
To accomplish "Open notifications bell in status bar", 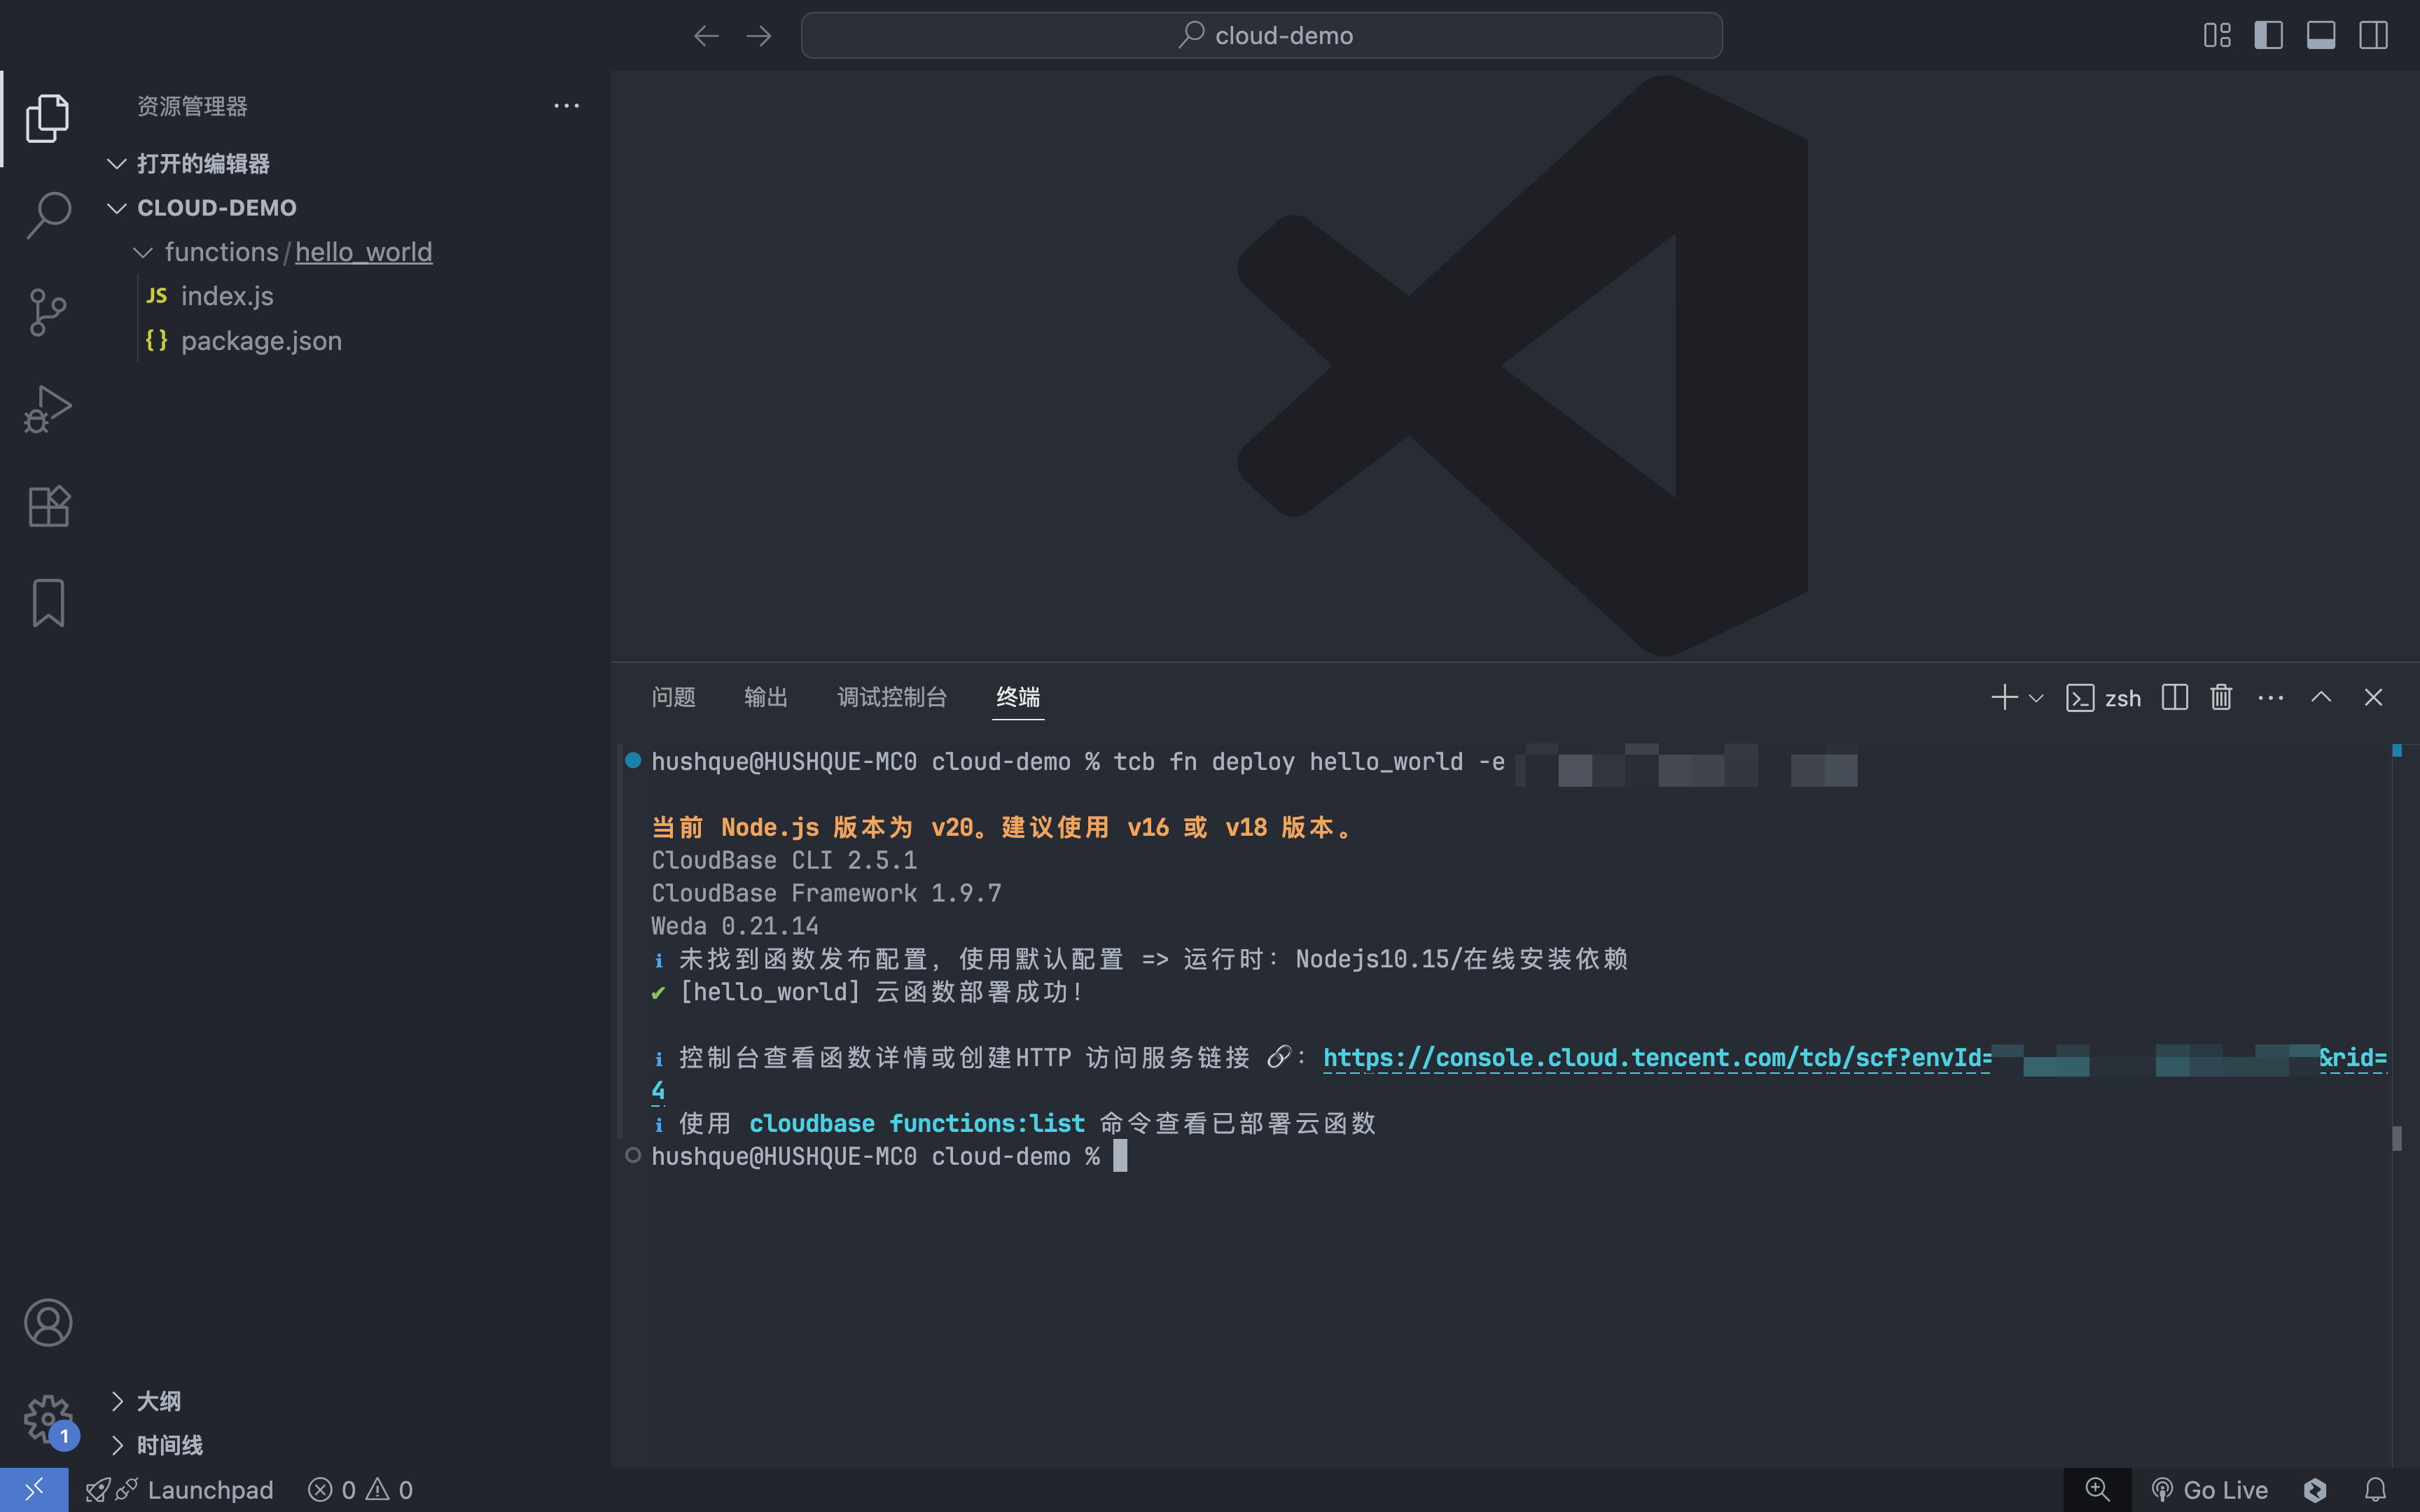I will tap(2375, 1490).
